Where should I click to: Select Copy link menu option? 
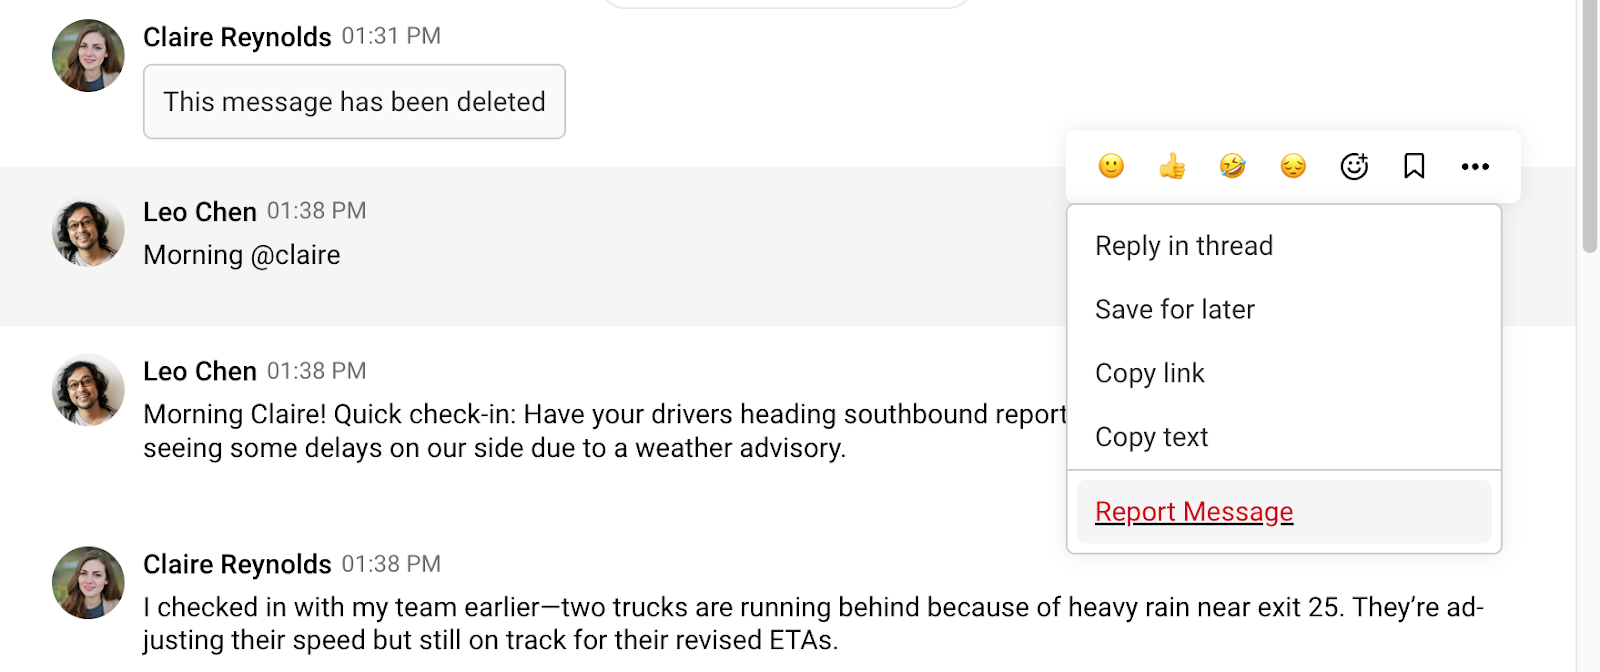(1150, 373)
